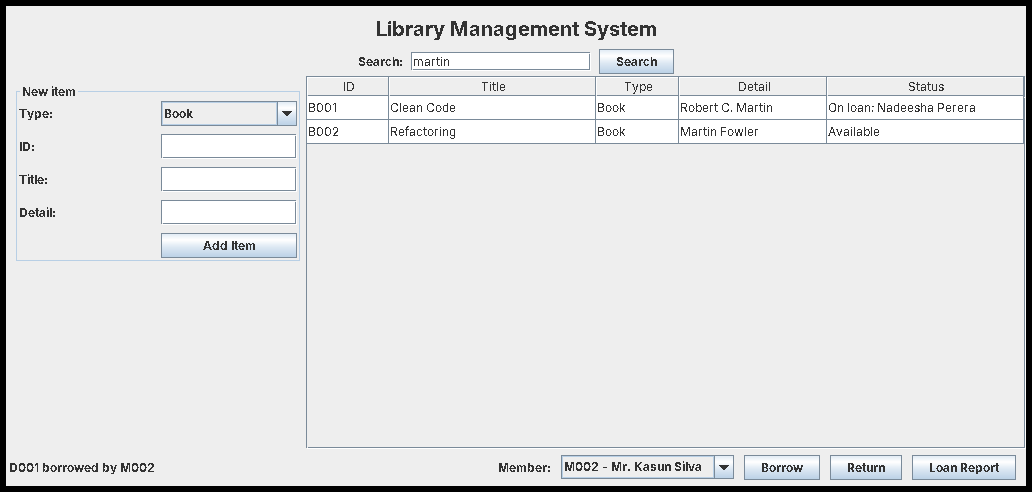Click the status message D001 borrowed by M002
This screenshot has height=492, width=1032.
point(82,468)
